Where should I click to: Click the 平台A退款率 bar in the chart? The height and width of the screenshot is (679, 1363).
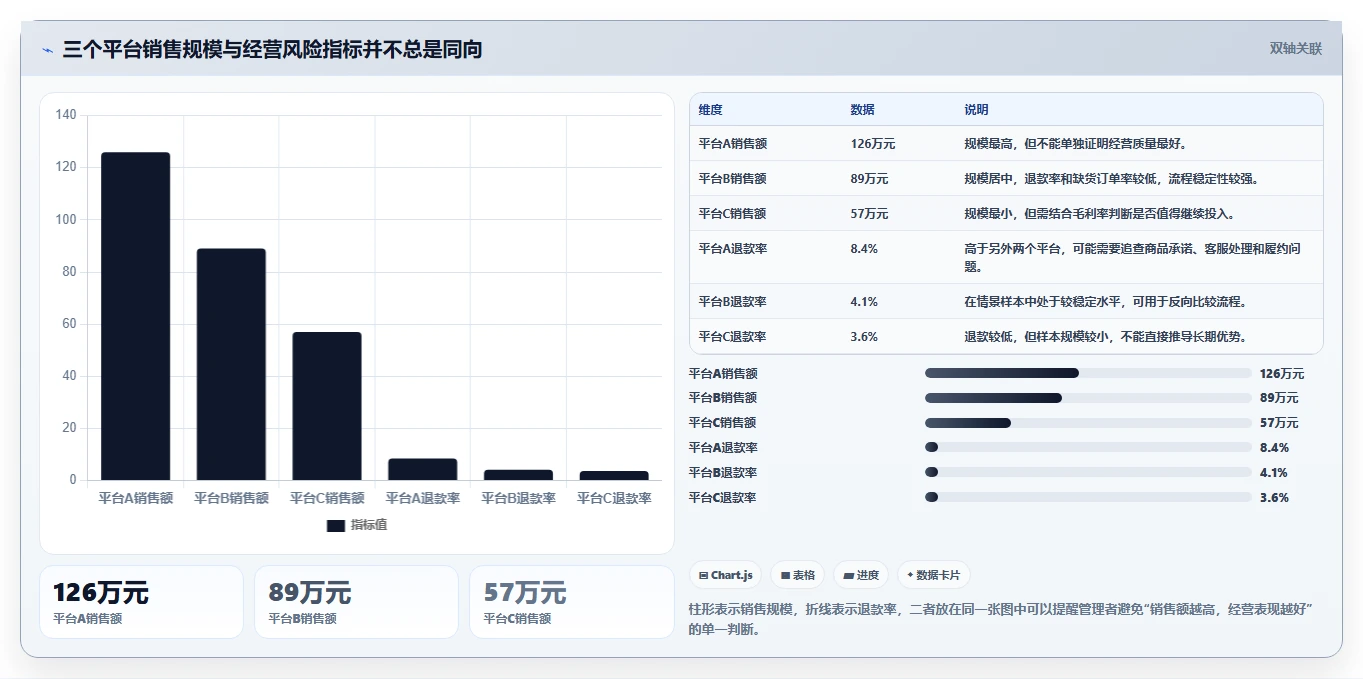[x=422, y=469]
